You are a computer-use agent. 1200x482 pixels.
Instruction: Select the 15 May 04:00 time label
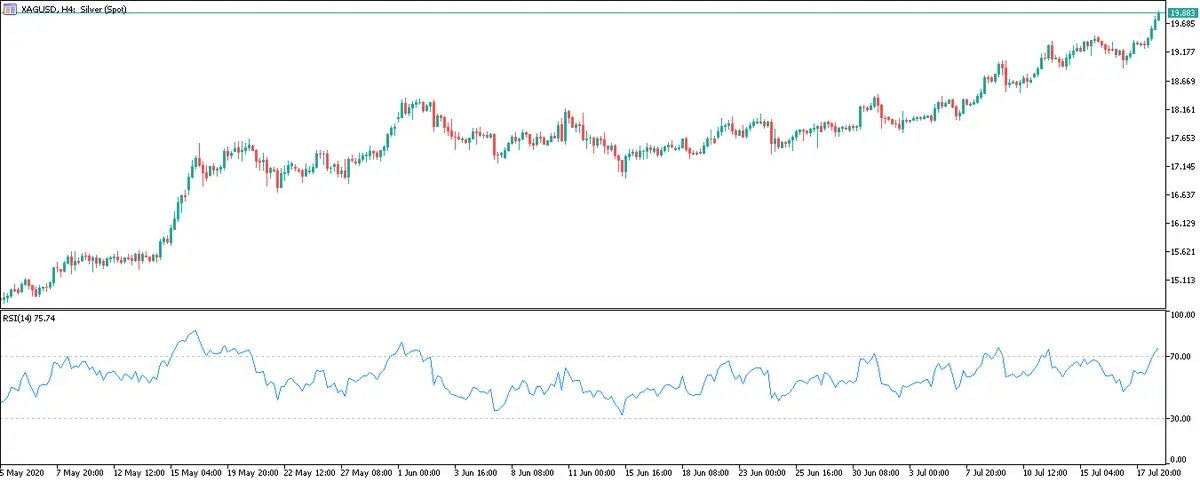click(x=195, y=470)
